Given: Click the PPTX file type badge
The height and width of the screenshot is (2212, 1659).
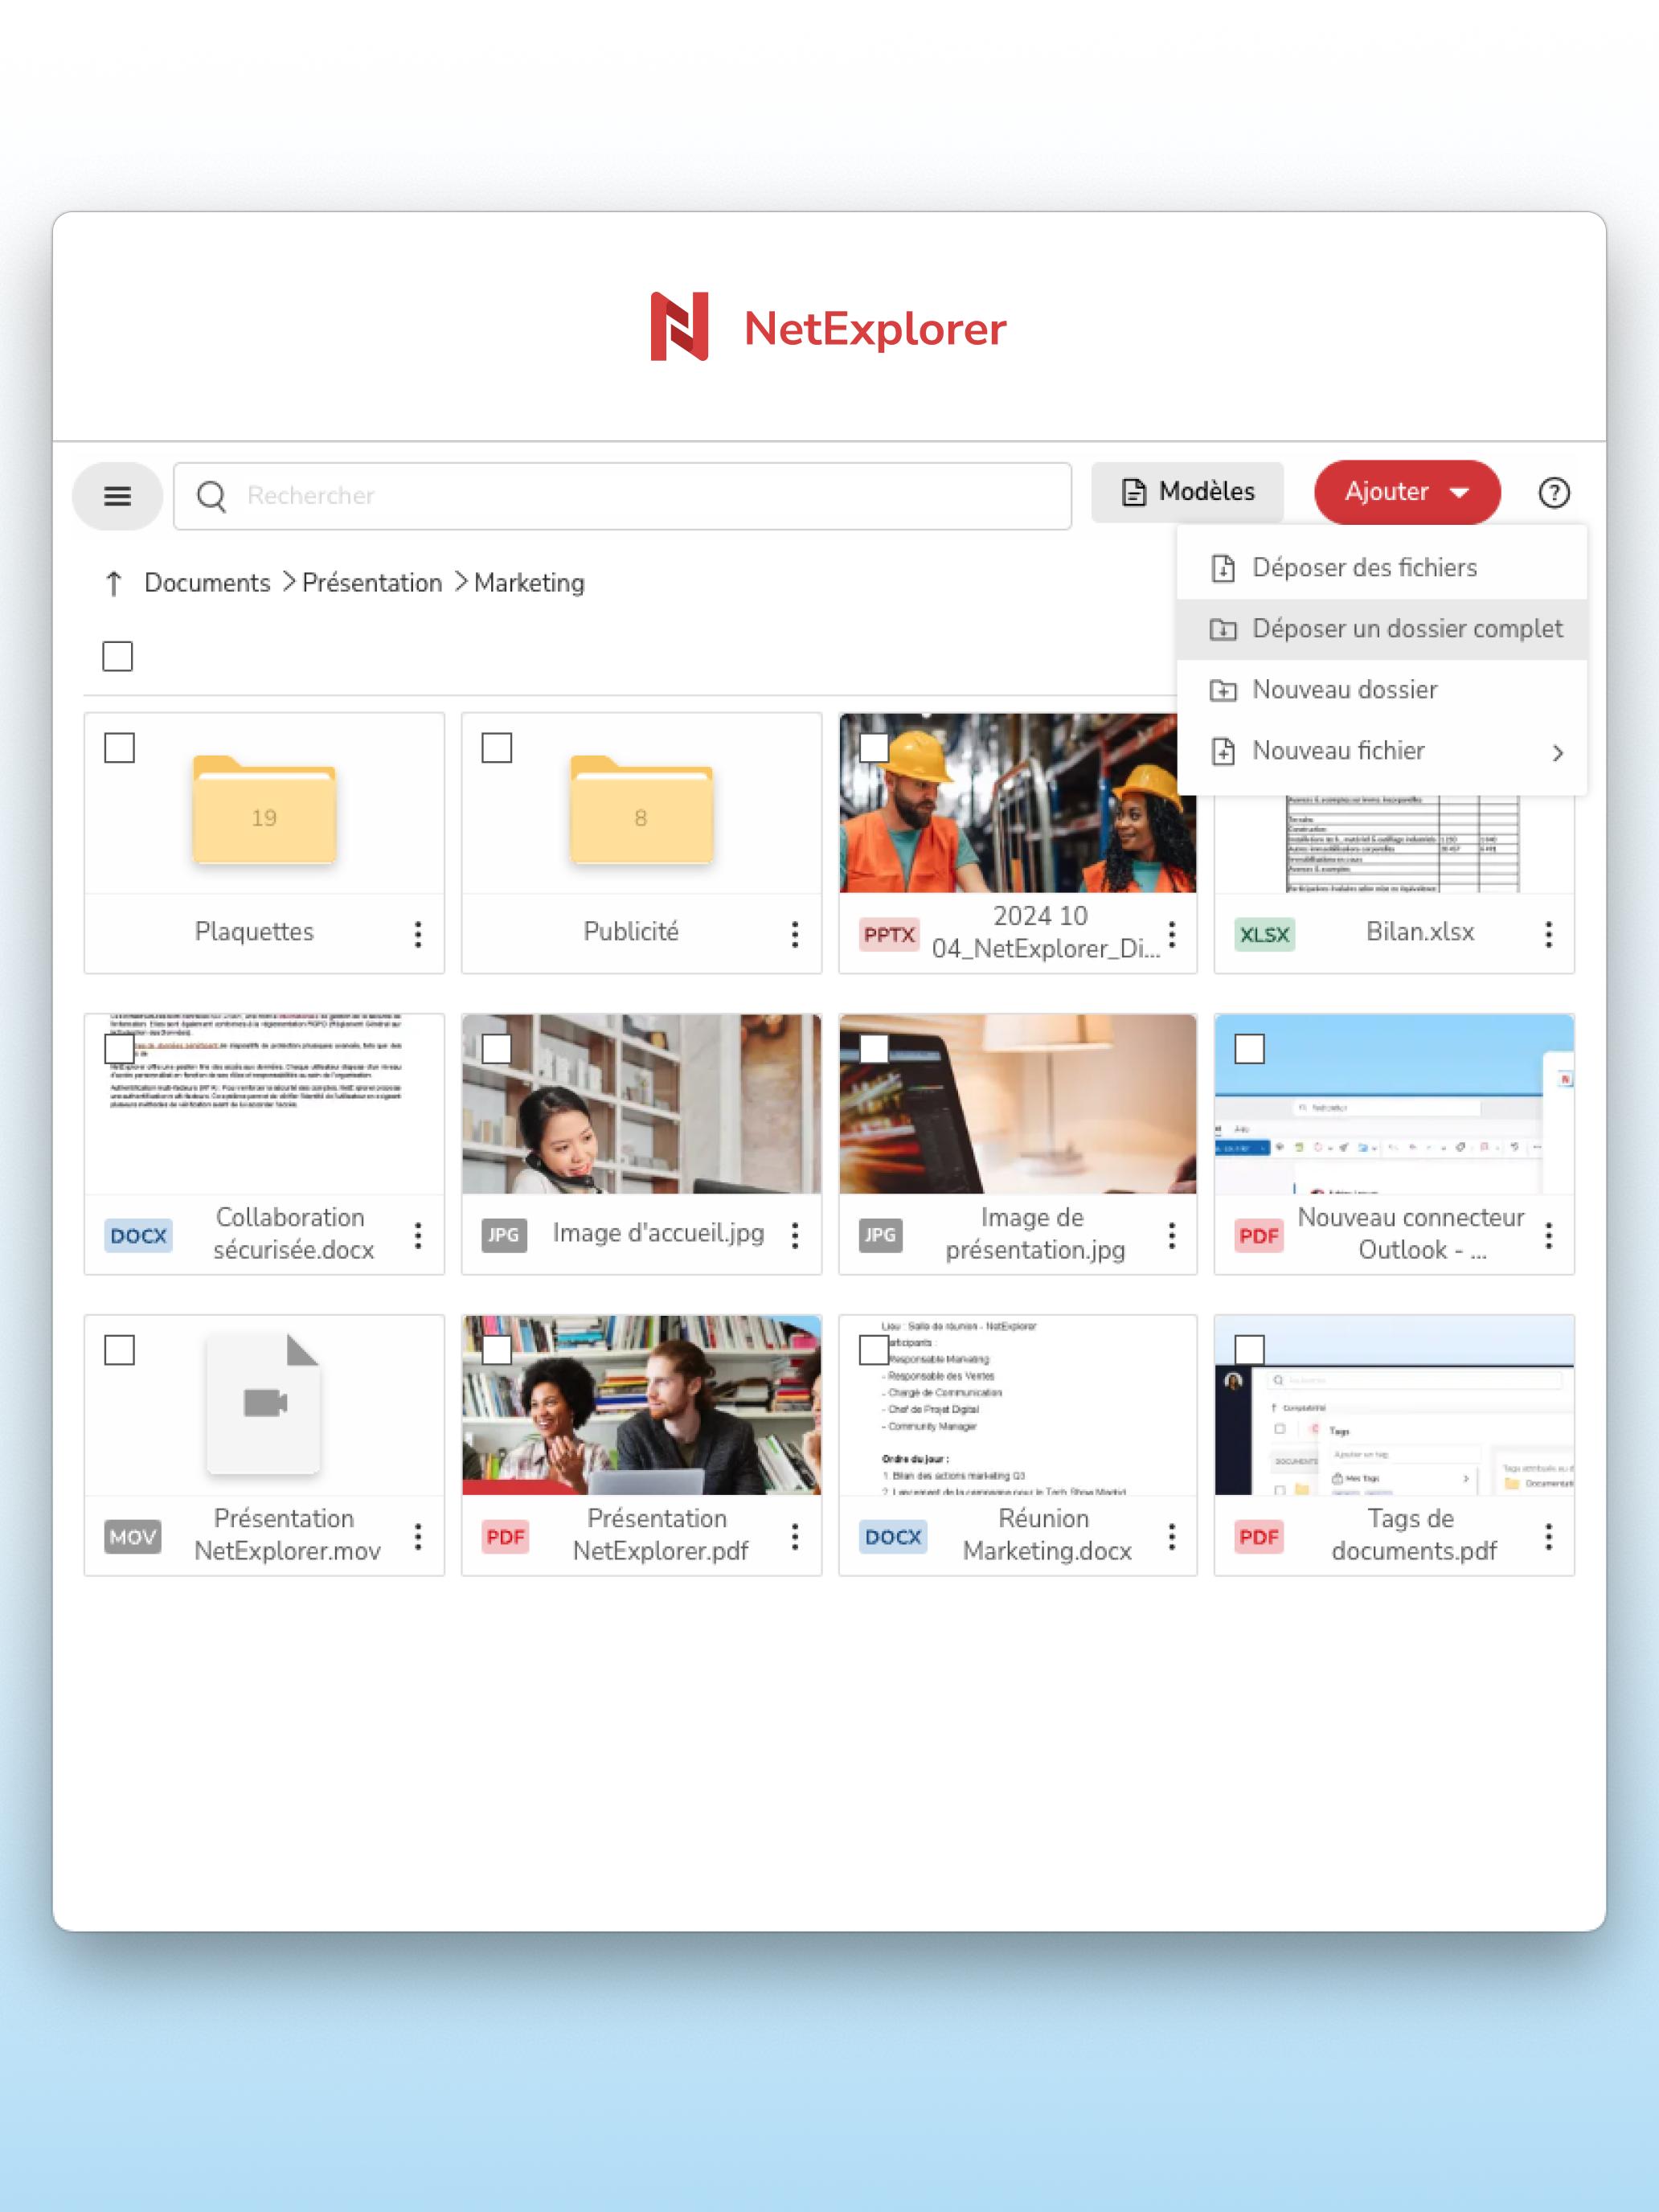Looking at the screenshot, I should pos(889,935).
